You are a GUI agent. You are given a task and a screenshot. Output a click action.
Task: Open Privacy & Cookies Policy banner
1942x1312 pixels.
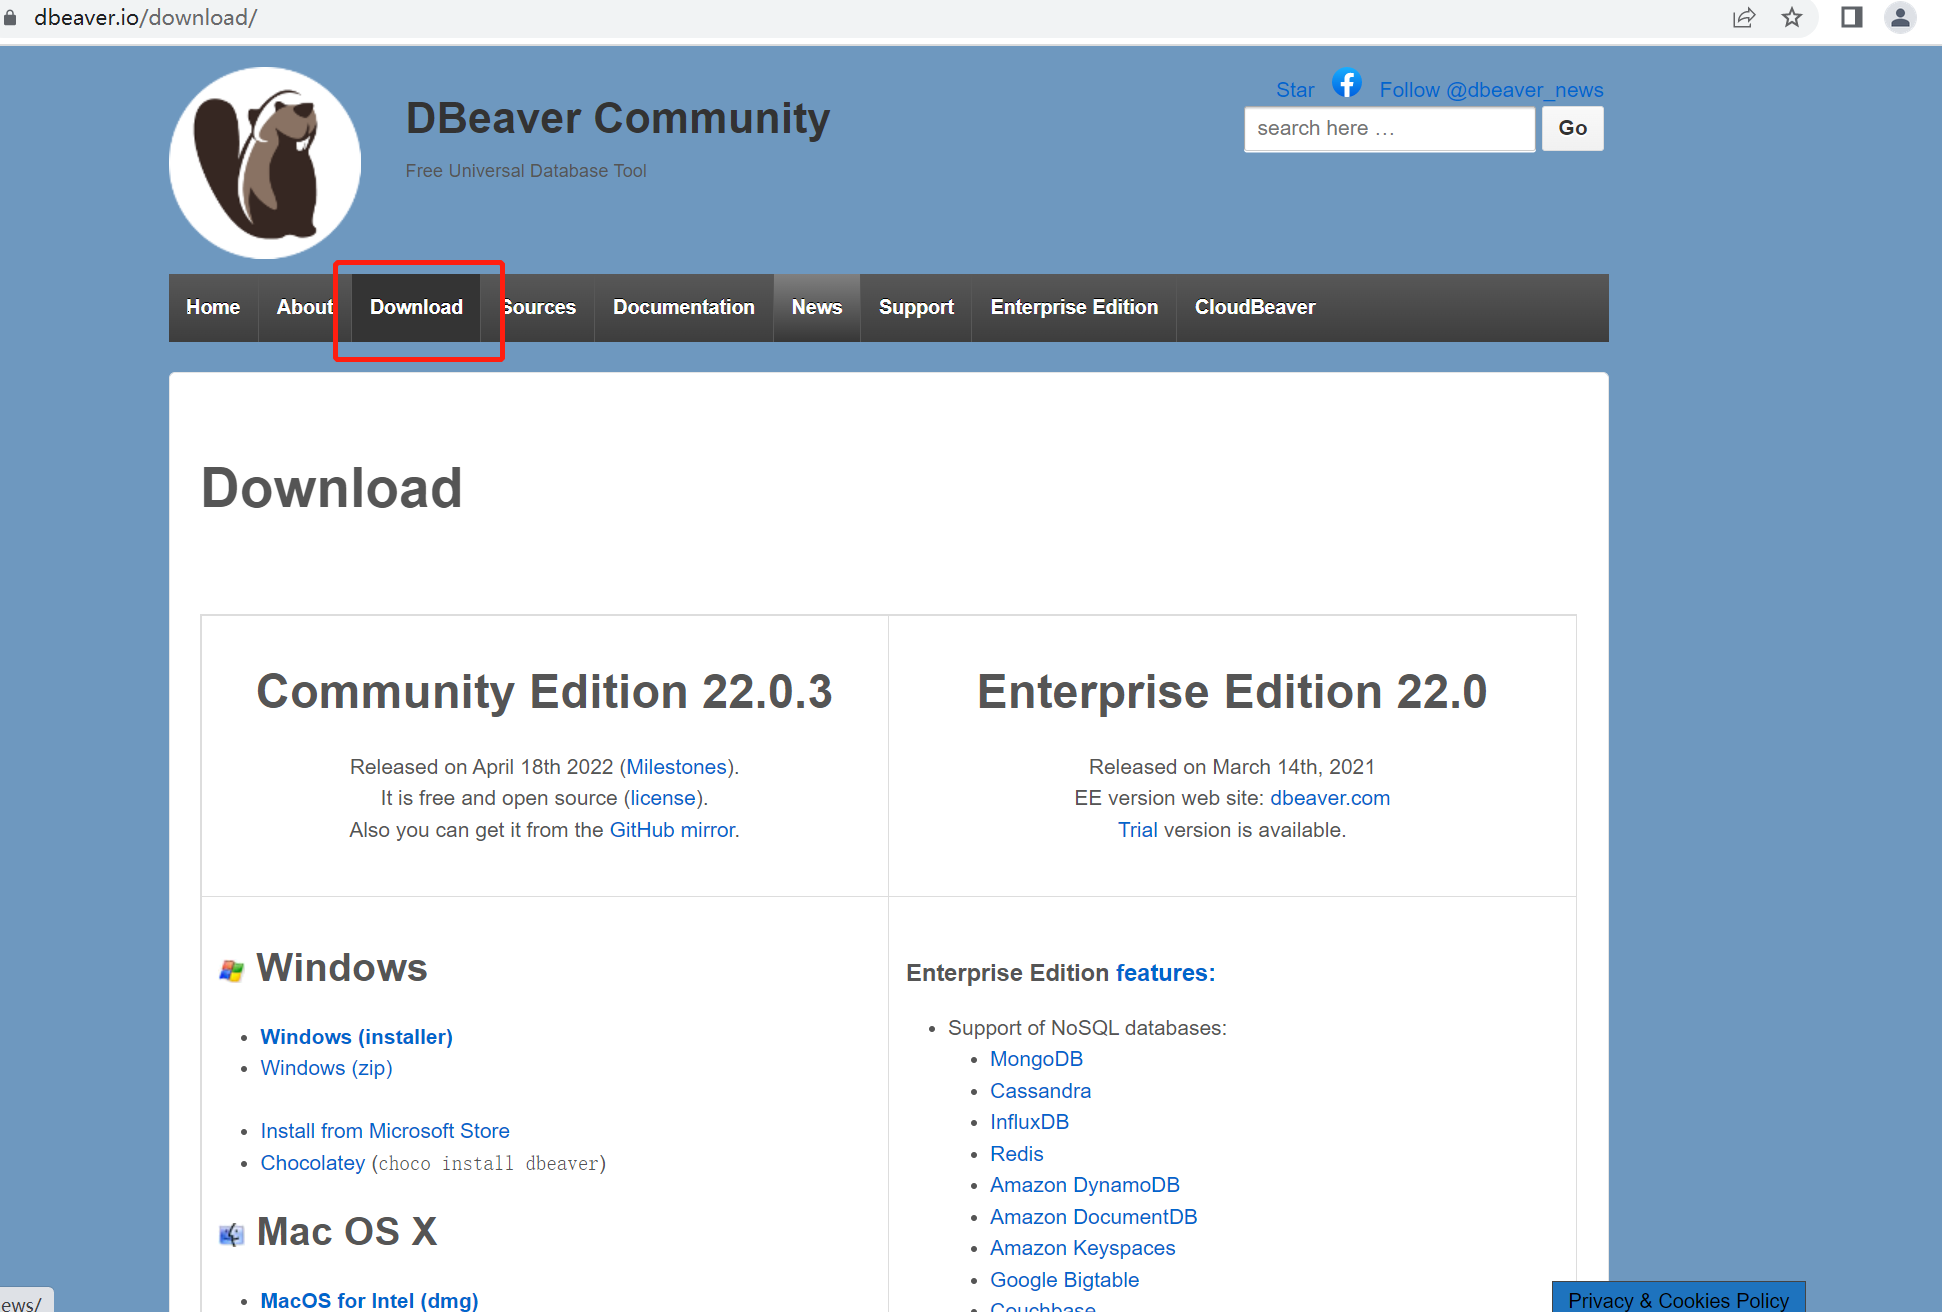click(1677, 1299)
